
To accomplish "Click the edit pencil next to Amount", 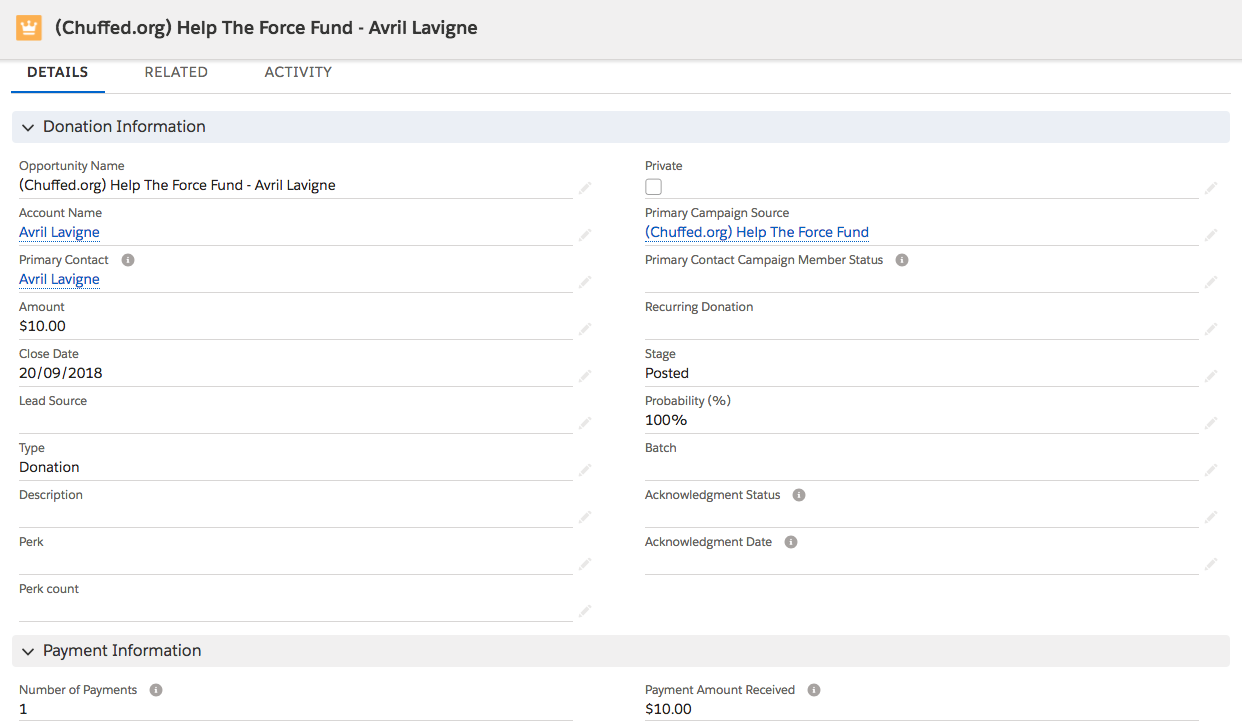I will click(585, 328).
